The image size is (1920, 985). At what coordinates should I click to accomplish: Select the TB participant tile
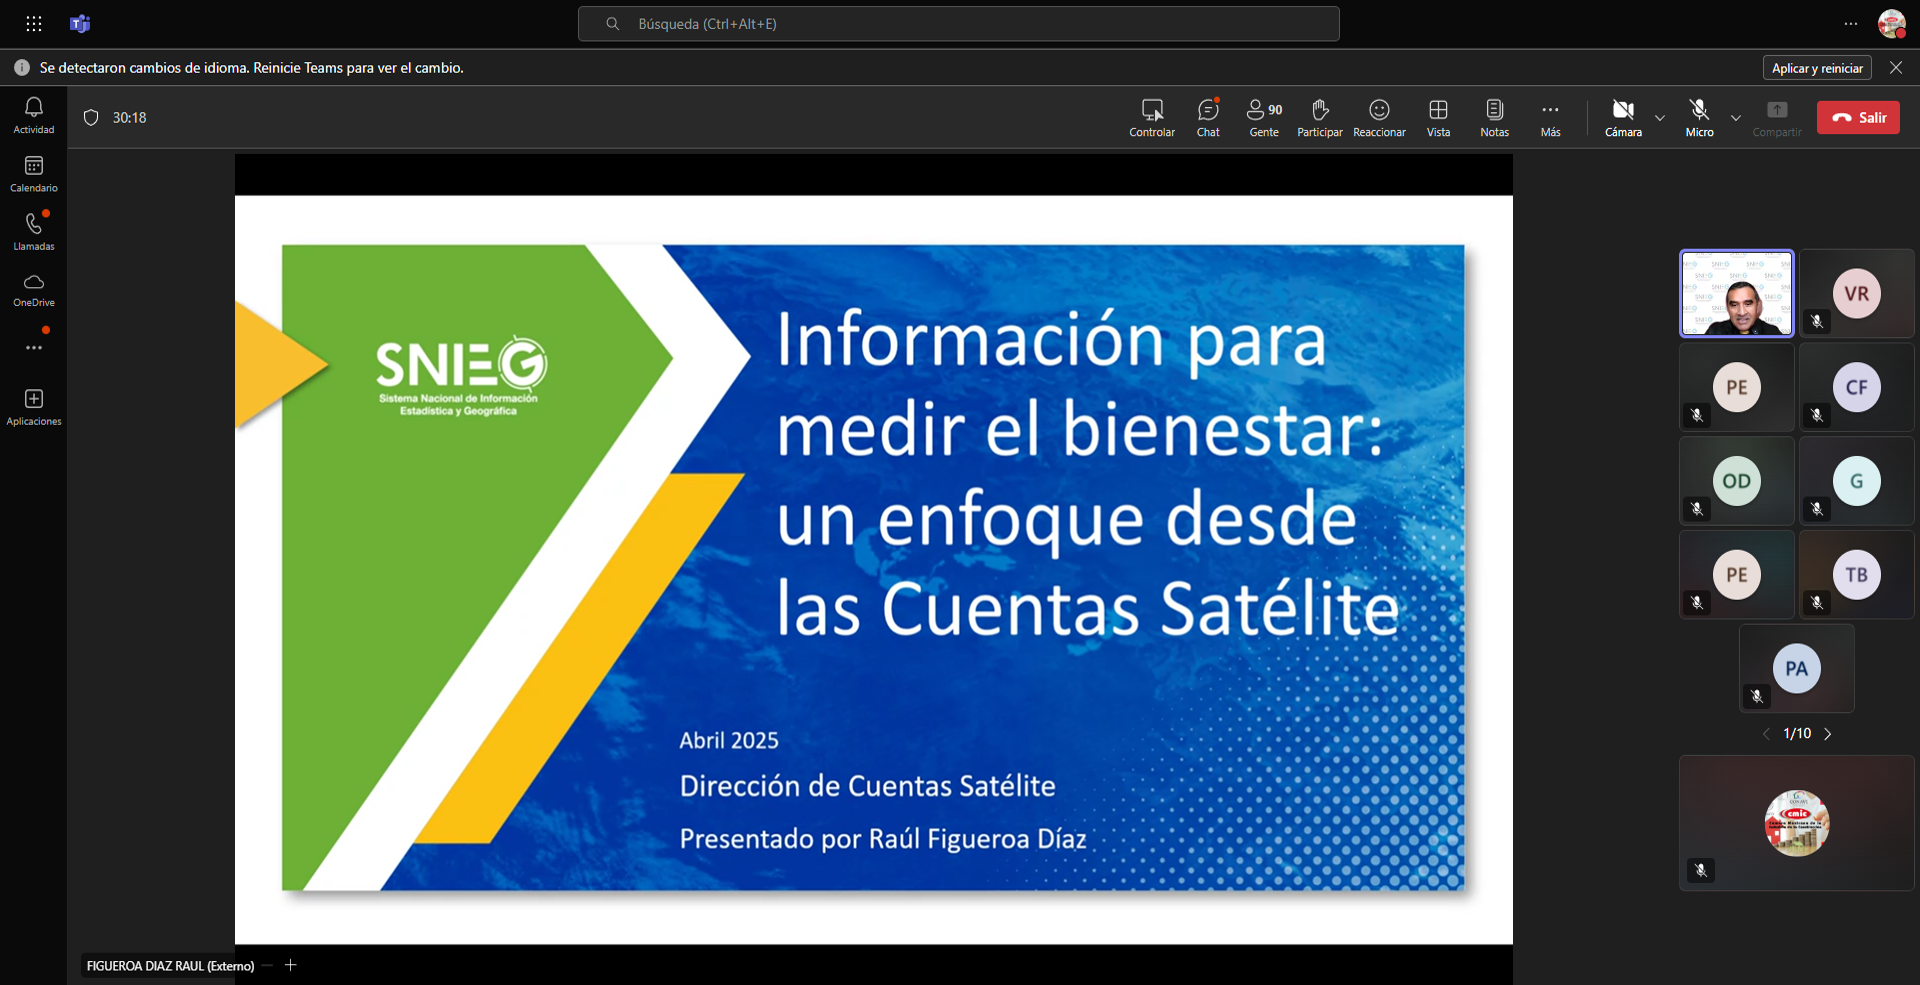(1857, 574)
